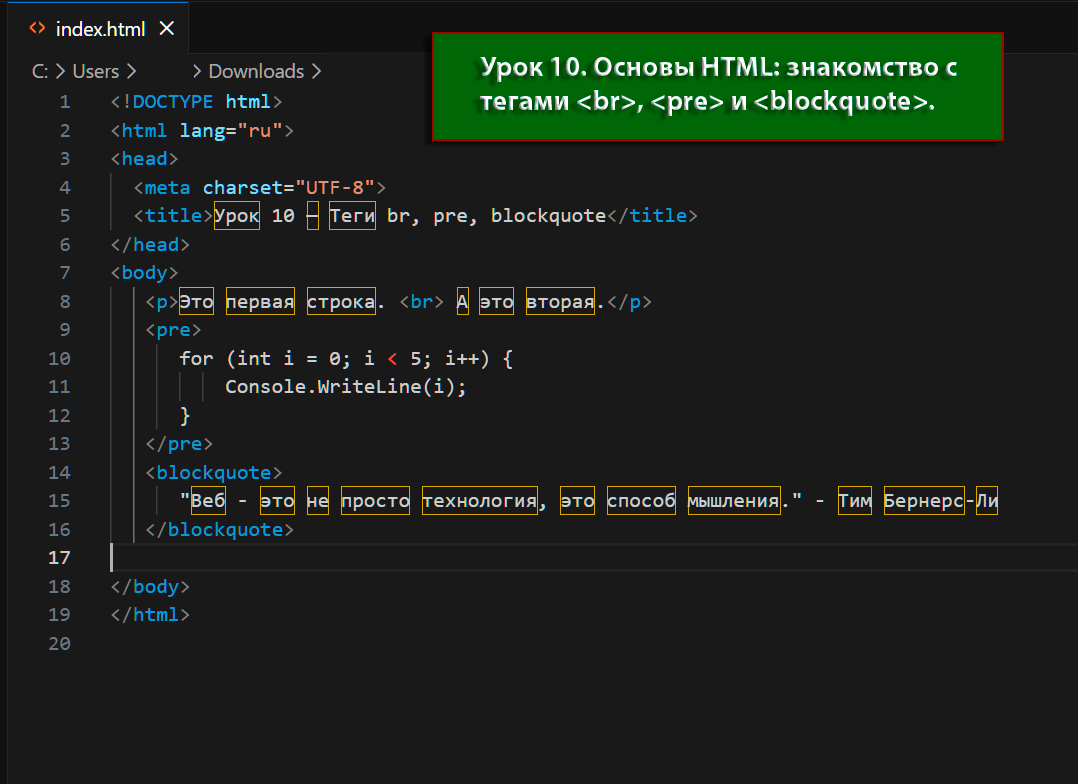Click the chevron after the Downloads breadcrumb
The width and height of the screenshot is (1078, 784).
pyautogui.click(x=316, y=71)
